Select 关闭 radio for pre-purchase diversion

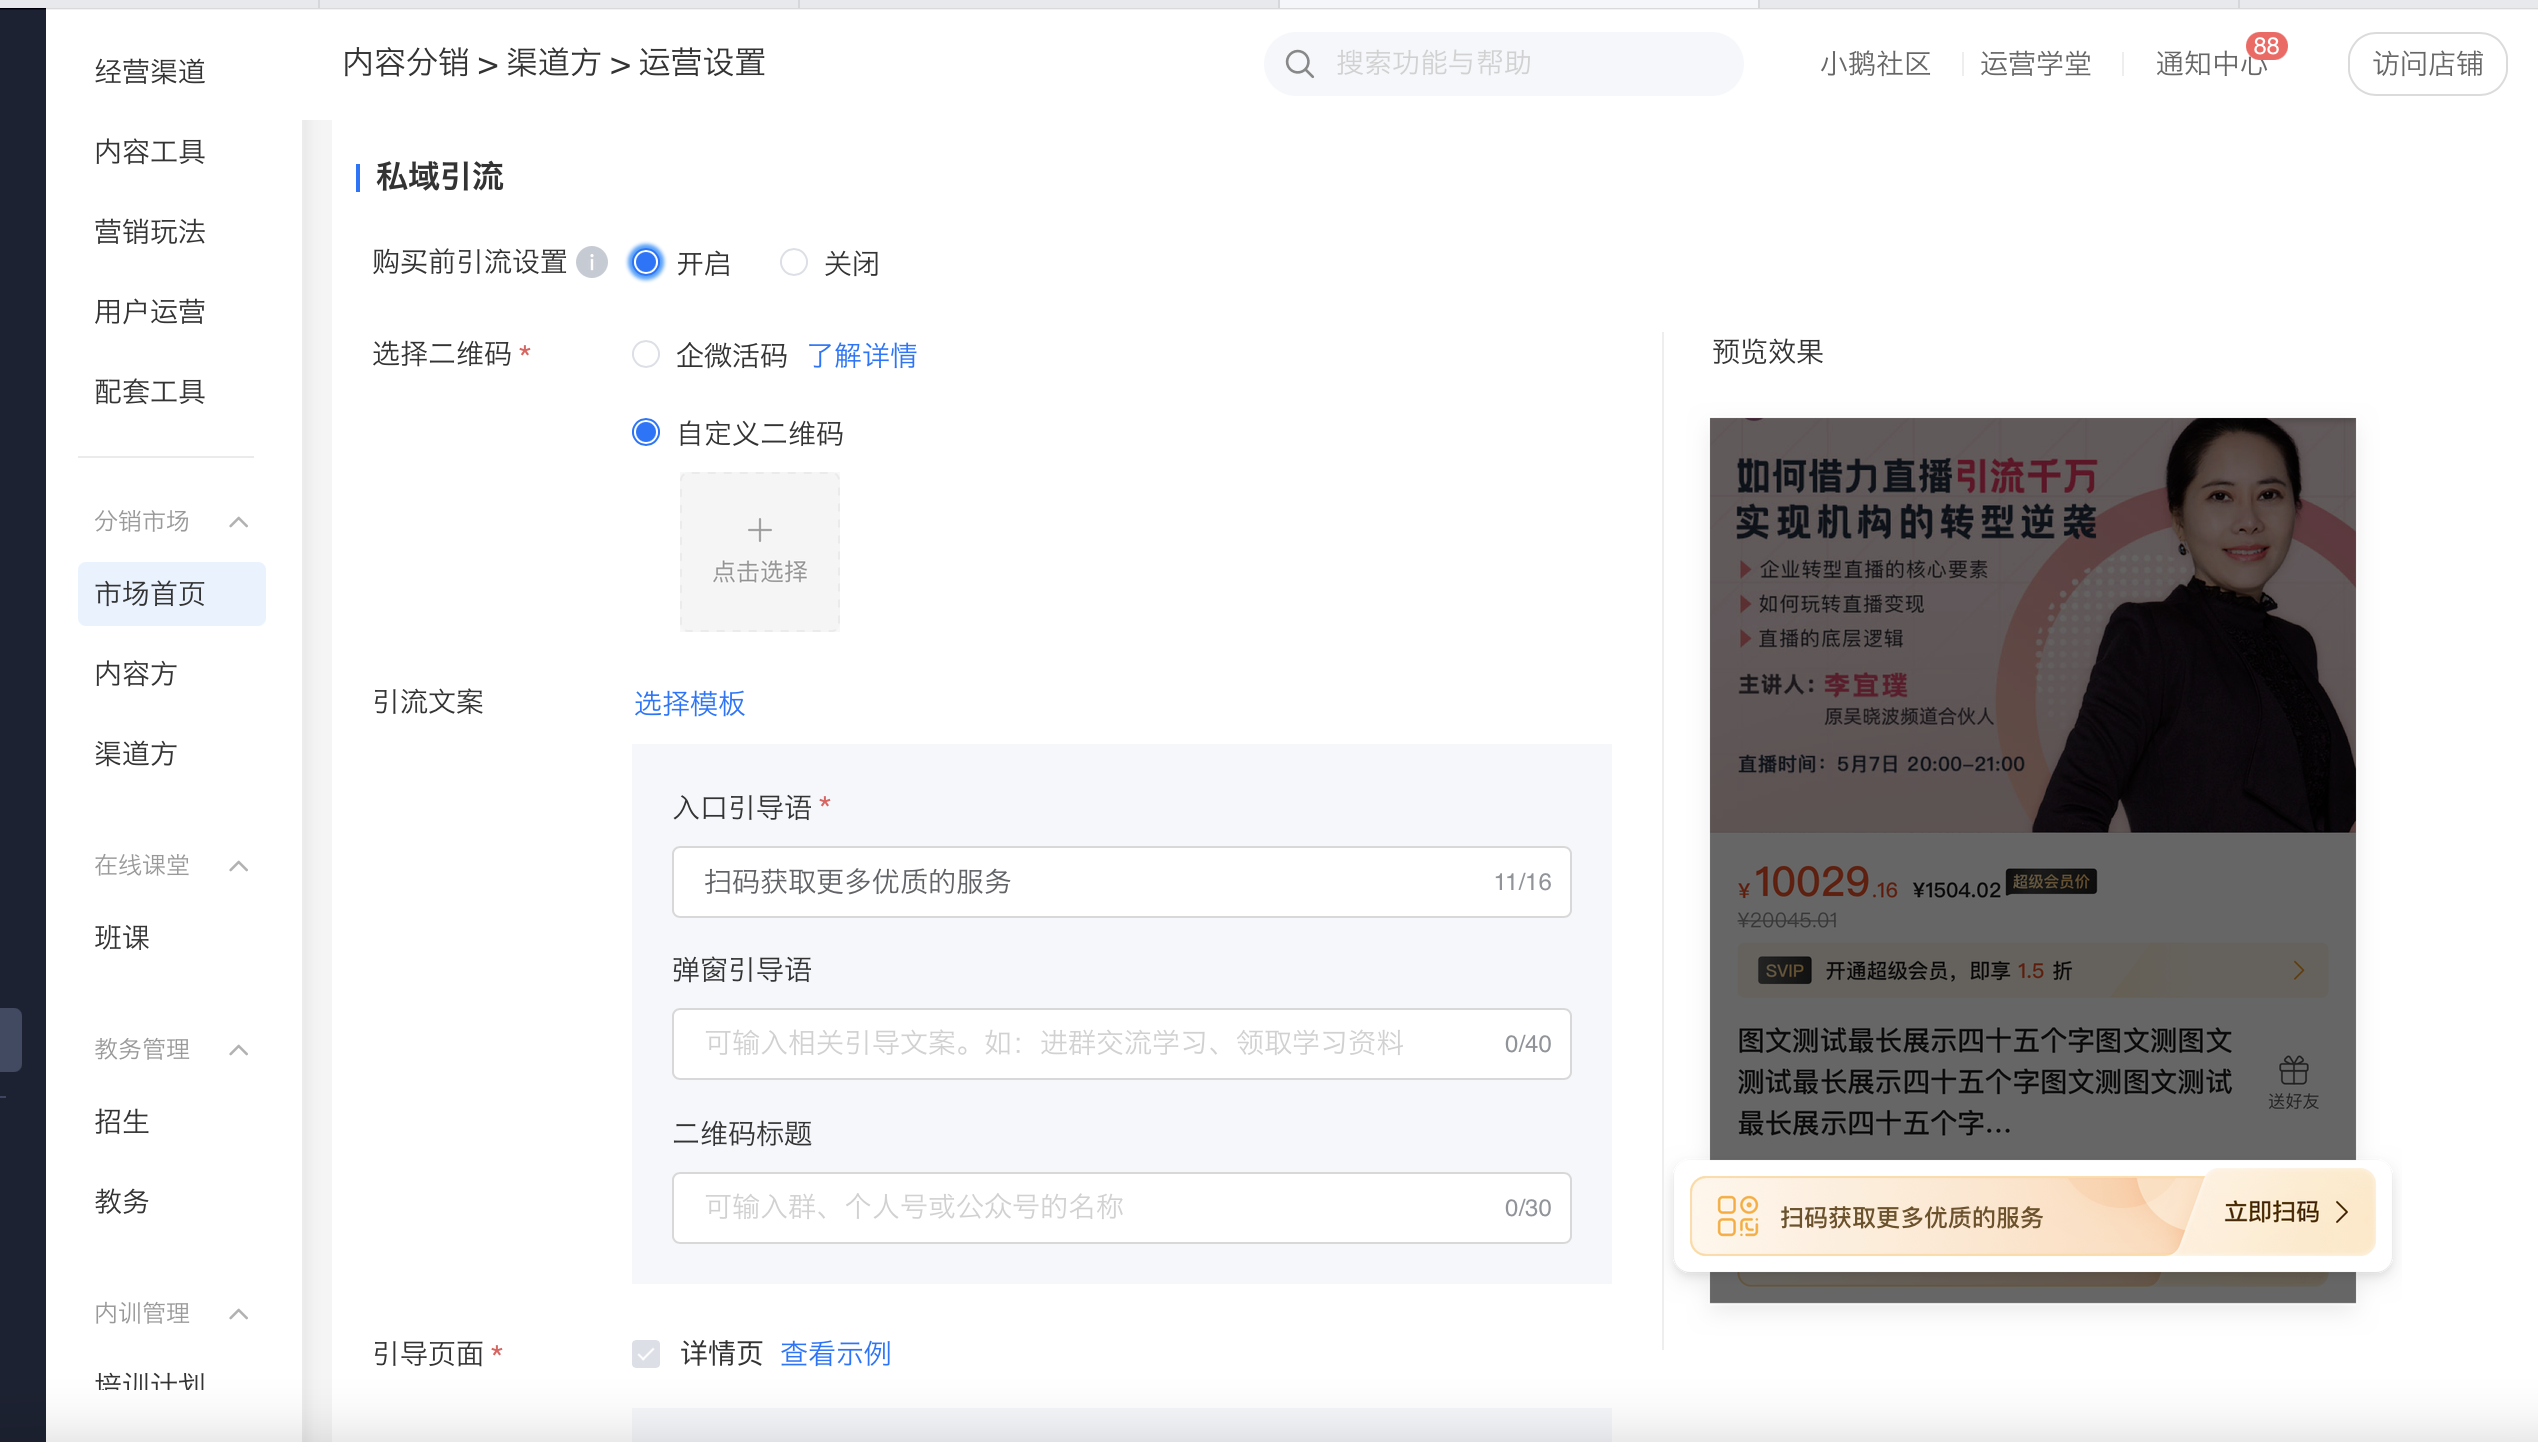click(794, 263)
